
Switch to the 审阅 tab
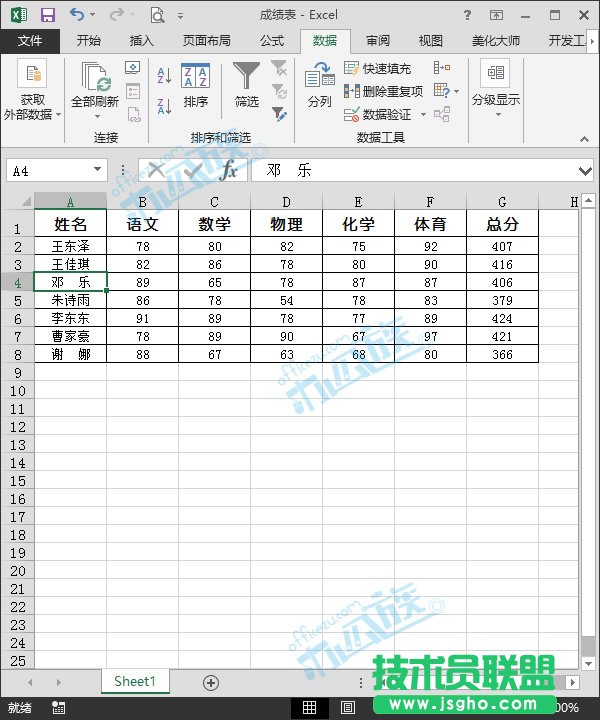[x=377, y=41]
